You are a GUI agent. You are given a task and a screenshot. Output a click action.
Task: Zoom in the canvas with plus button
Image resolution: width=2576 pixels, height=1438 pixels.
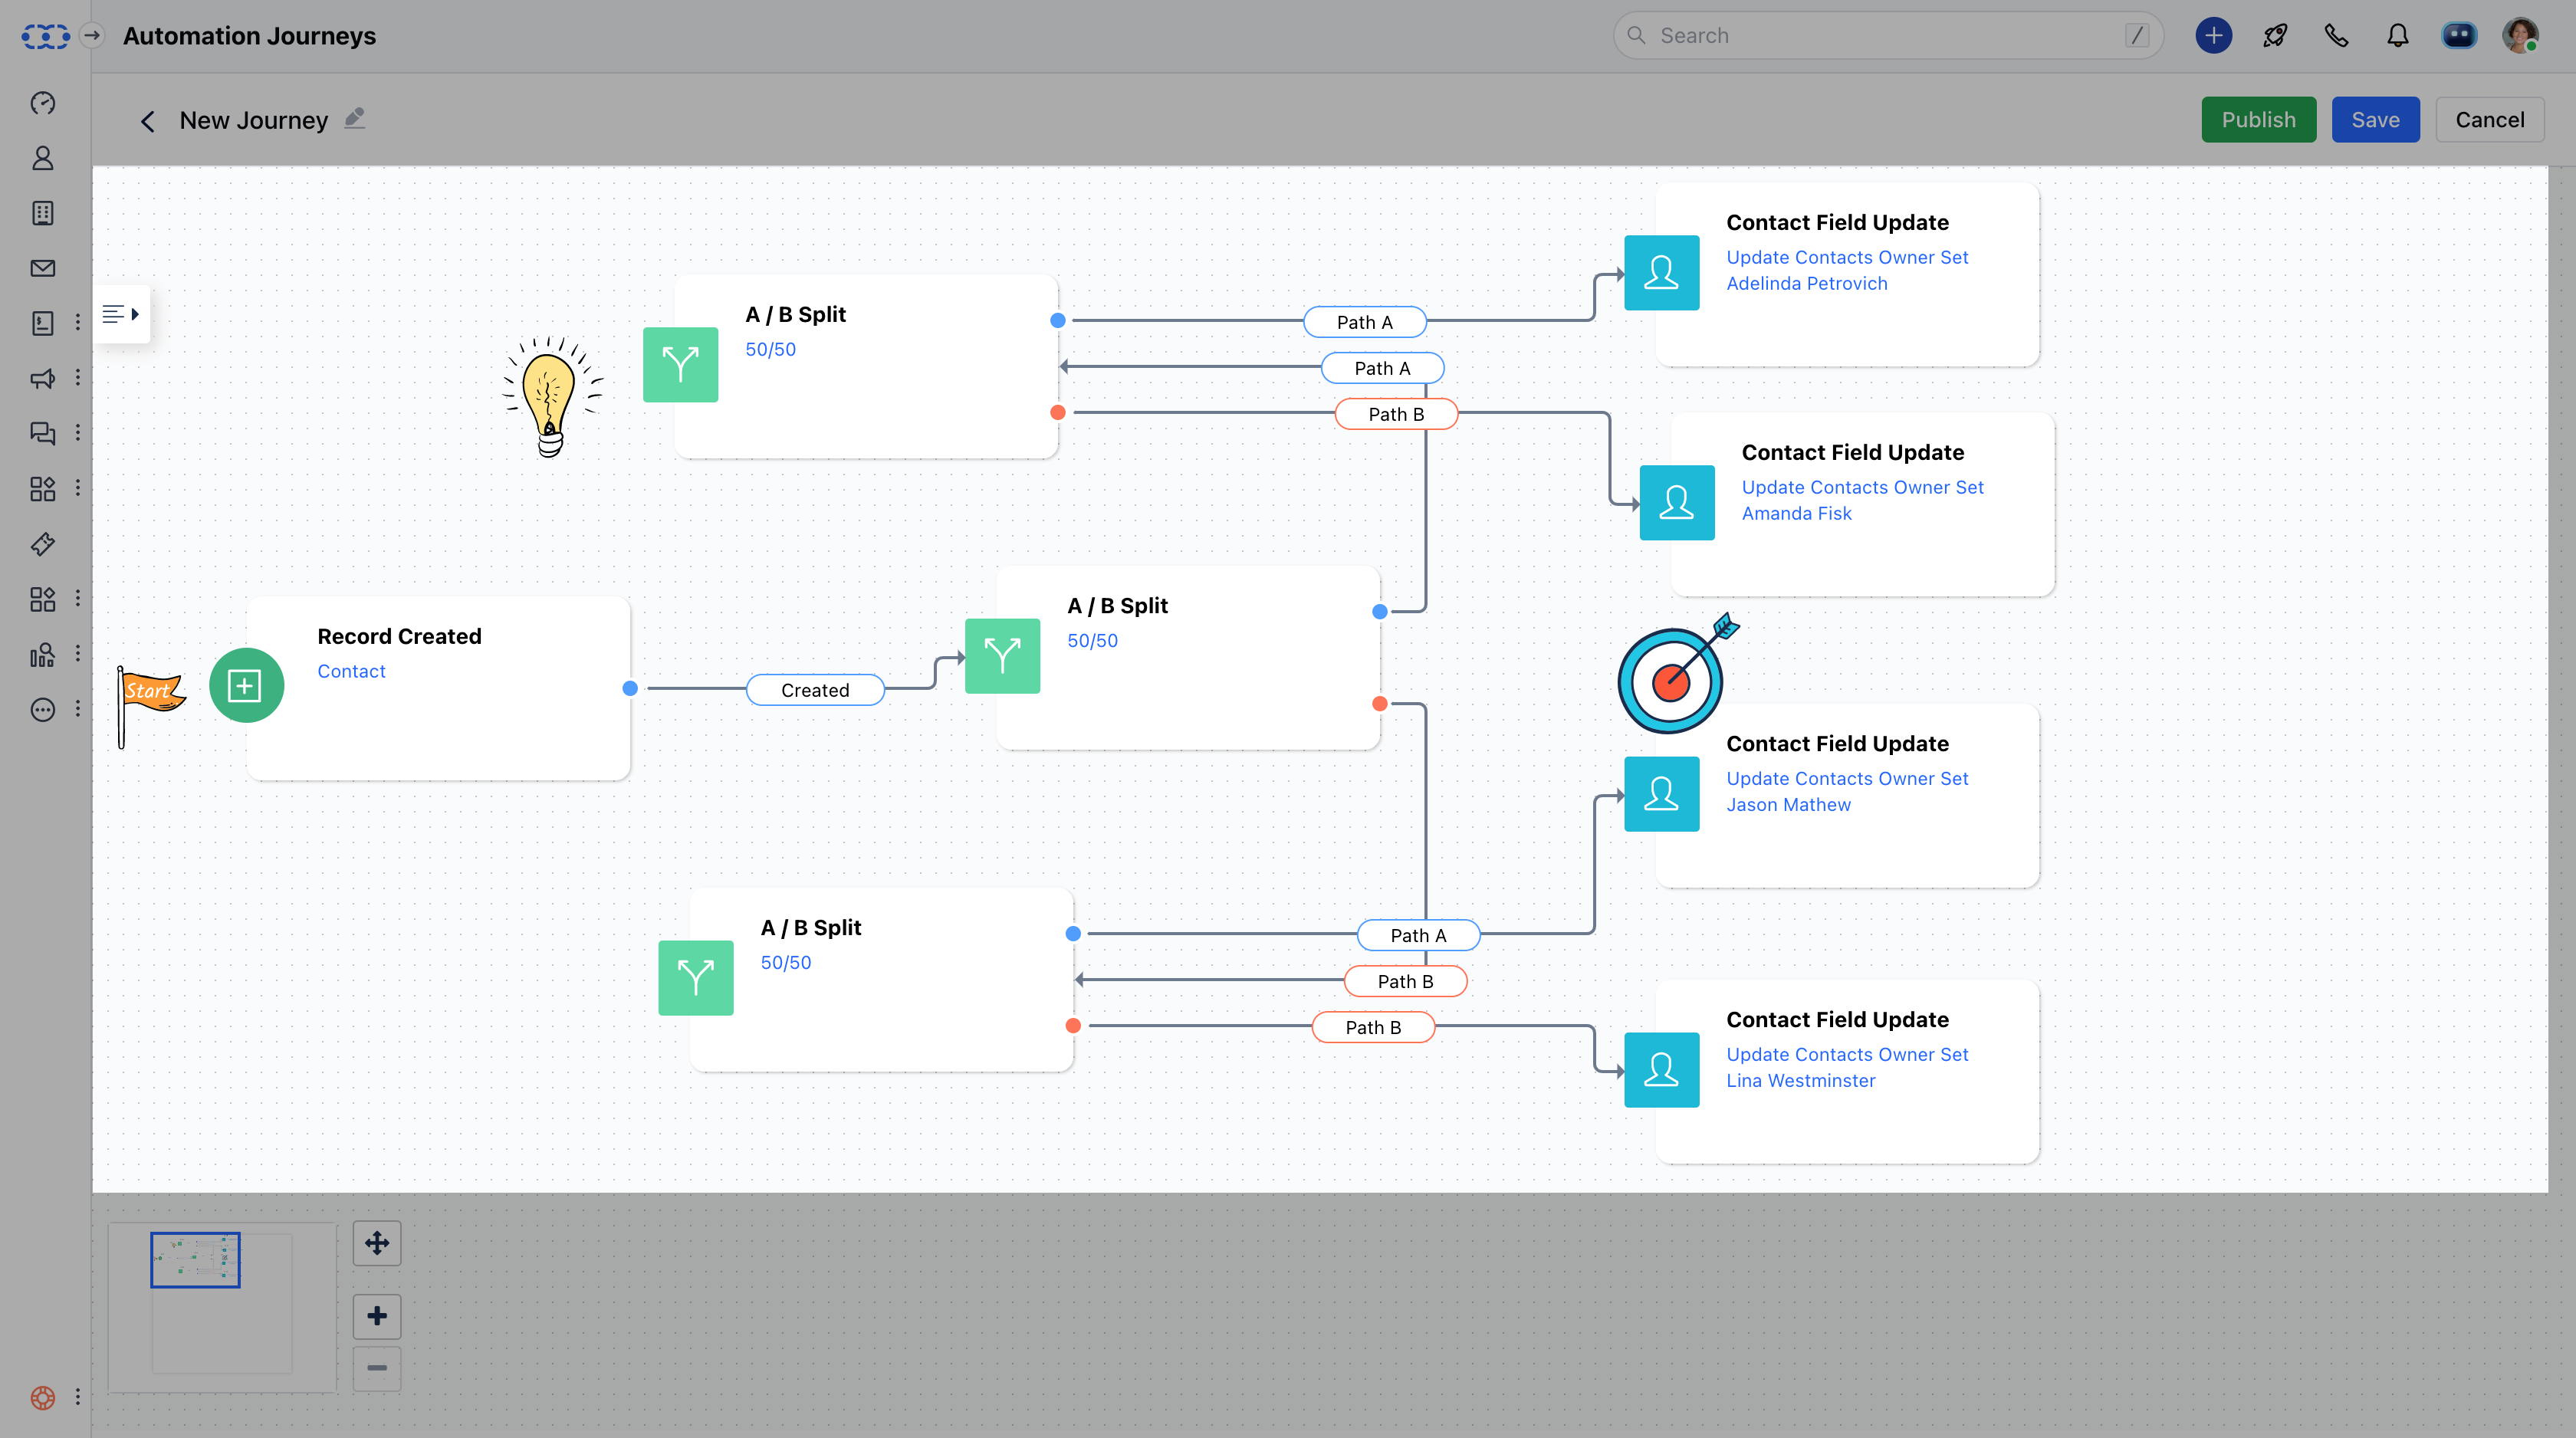point(377,1316)
